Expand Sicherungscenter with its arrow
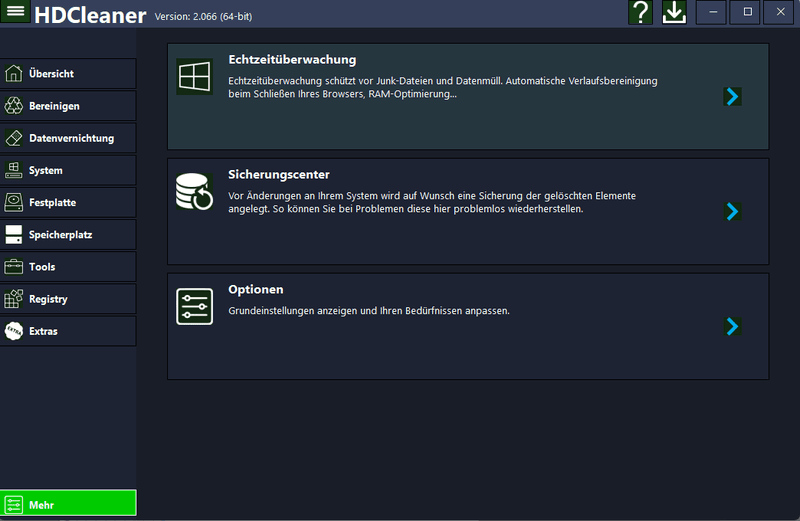This screenshot has width=800, height=521. click(732, 211)
